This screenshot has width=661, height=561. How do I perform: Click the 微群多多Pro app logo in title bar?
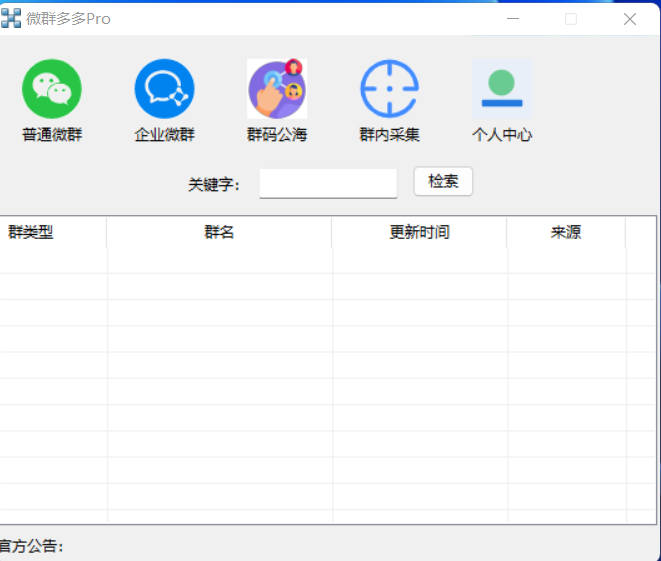11,18
